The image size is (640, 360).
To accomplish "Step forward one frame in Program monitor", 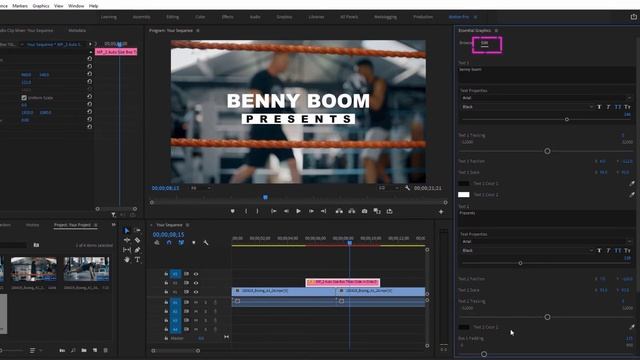I will click(x=311, y=211).
